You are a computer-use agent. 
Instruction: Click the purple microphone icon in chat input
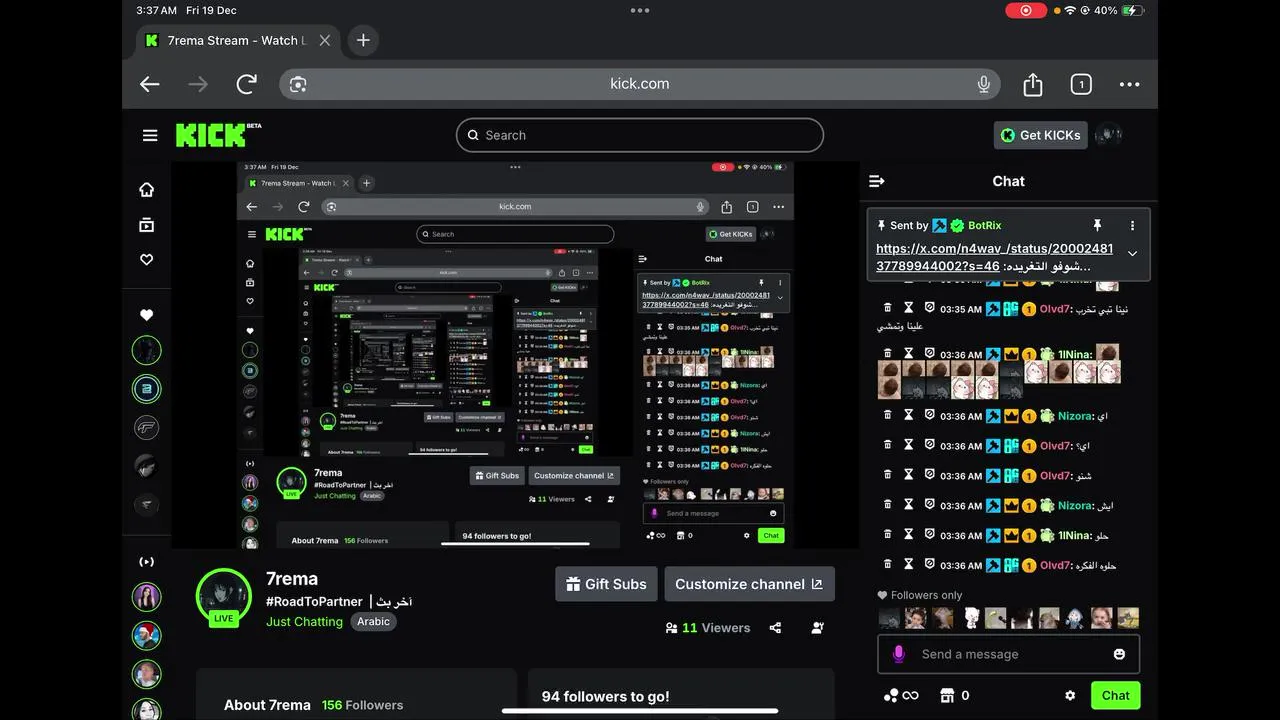(x=898, y=654)
